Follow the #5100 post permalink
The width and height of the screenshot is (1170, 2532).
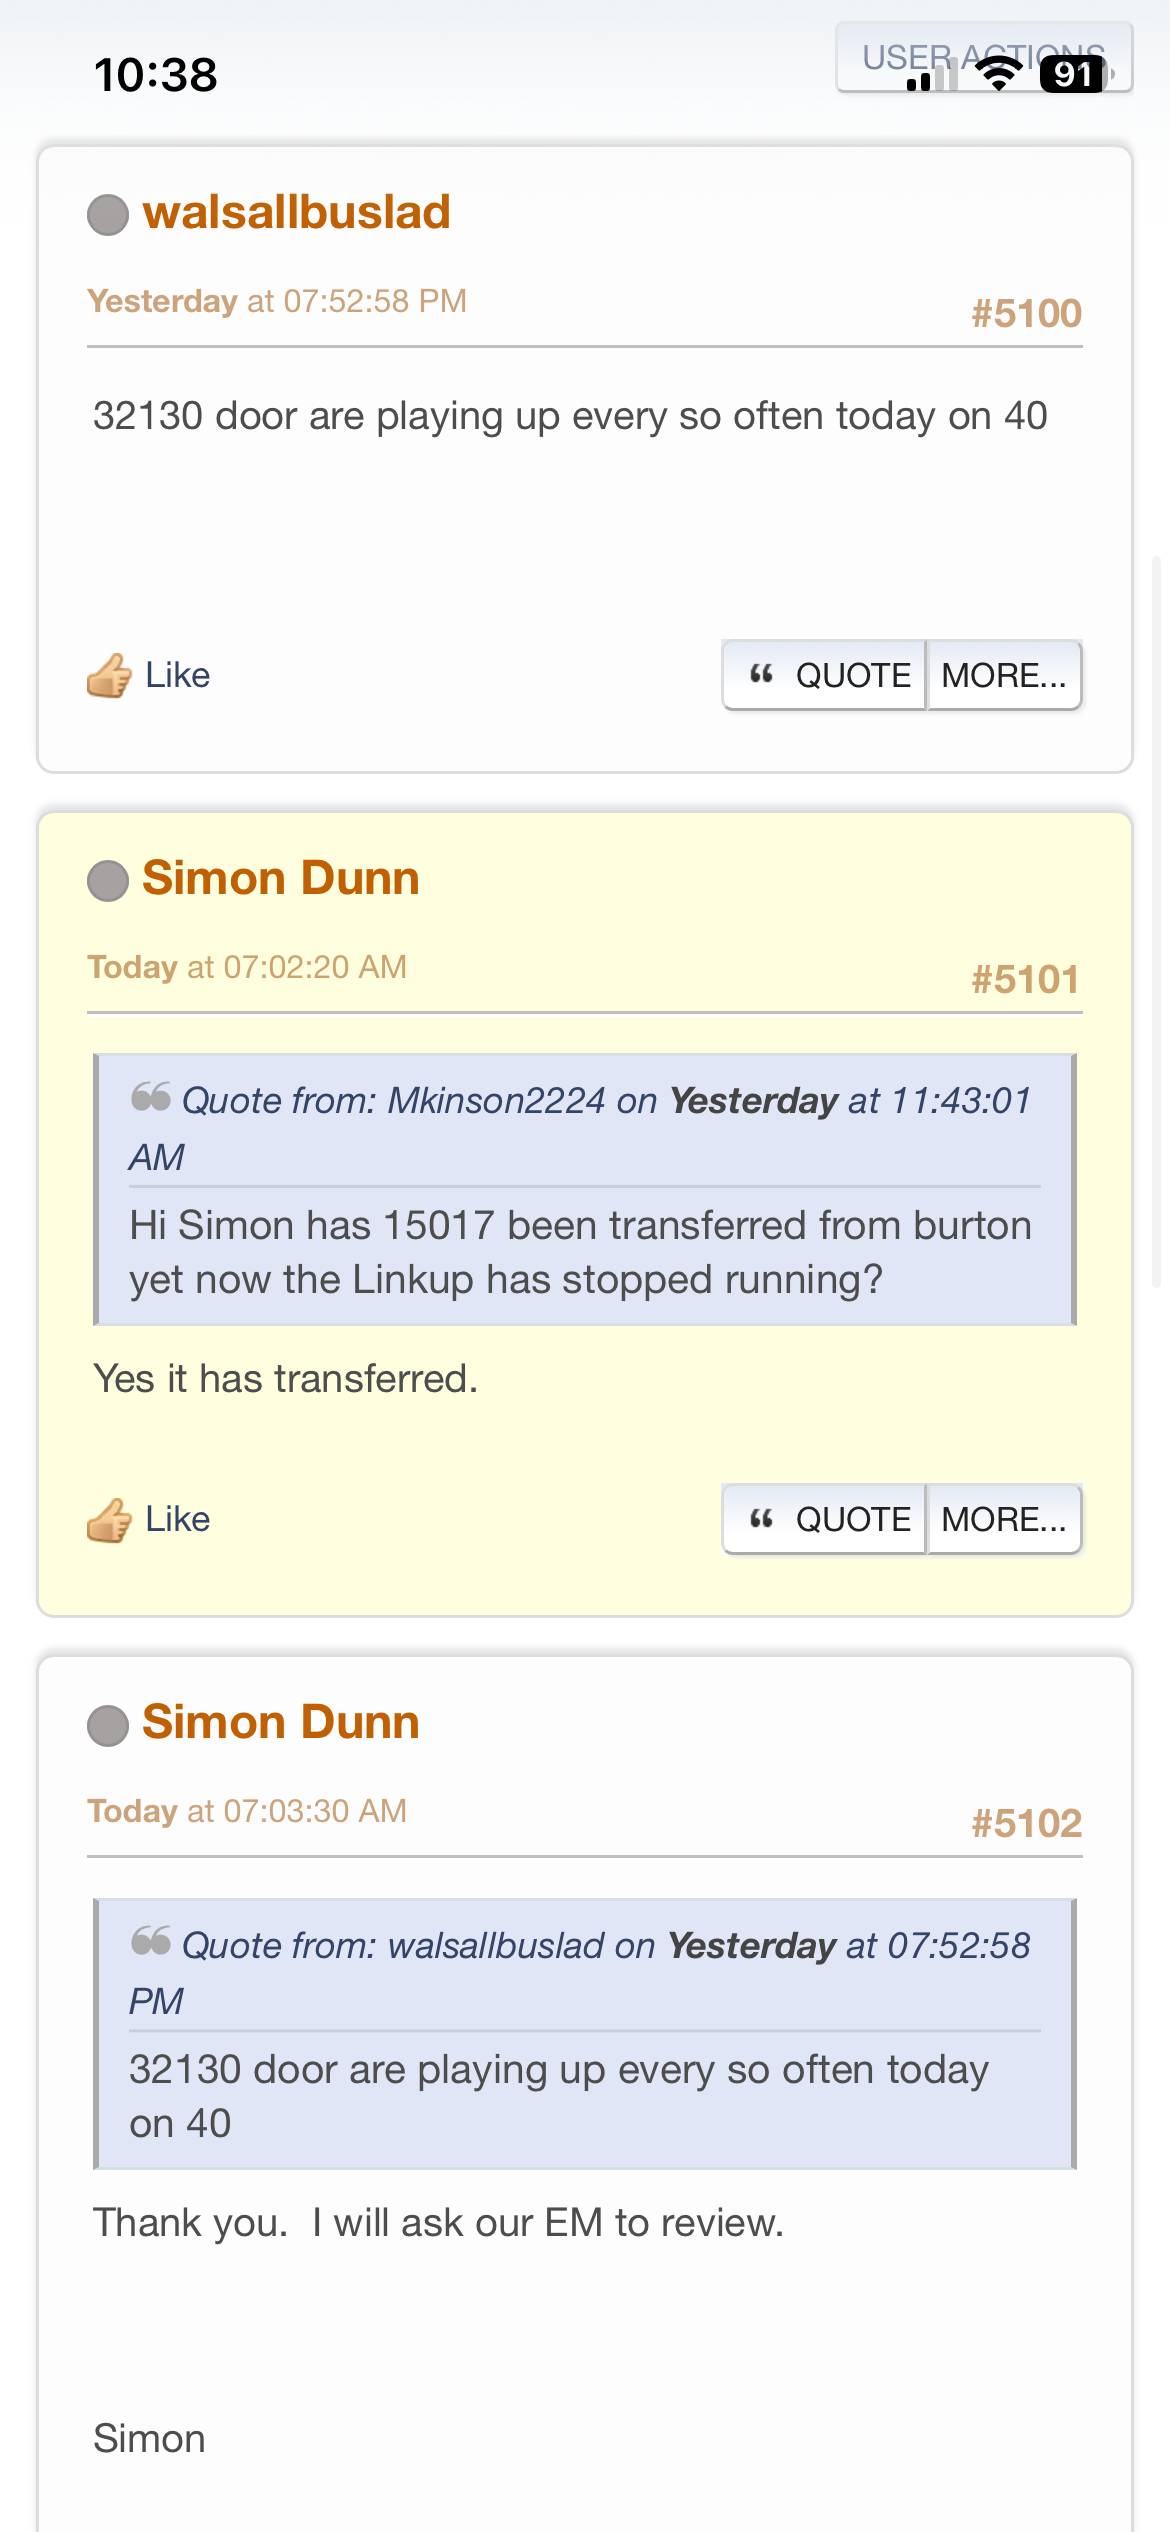click(x=1027, y=314)
